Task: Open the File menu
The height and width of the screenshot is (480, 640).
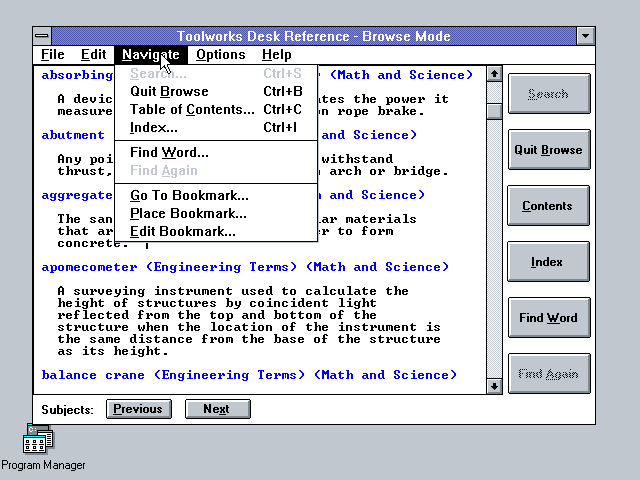Action: 53,54
